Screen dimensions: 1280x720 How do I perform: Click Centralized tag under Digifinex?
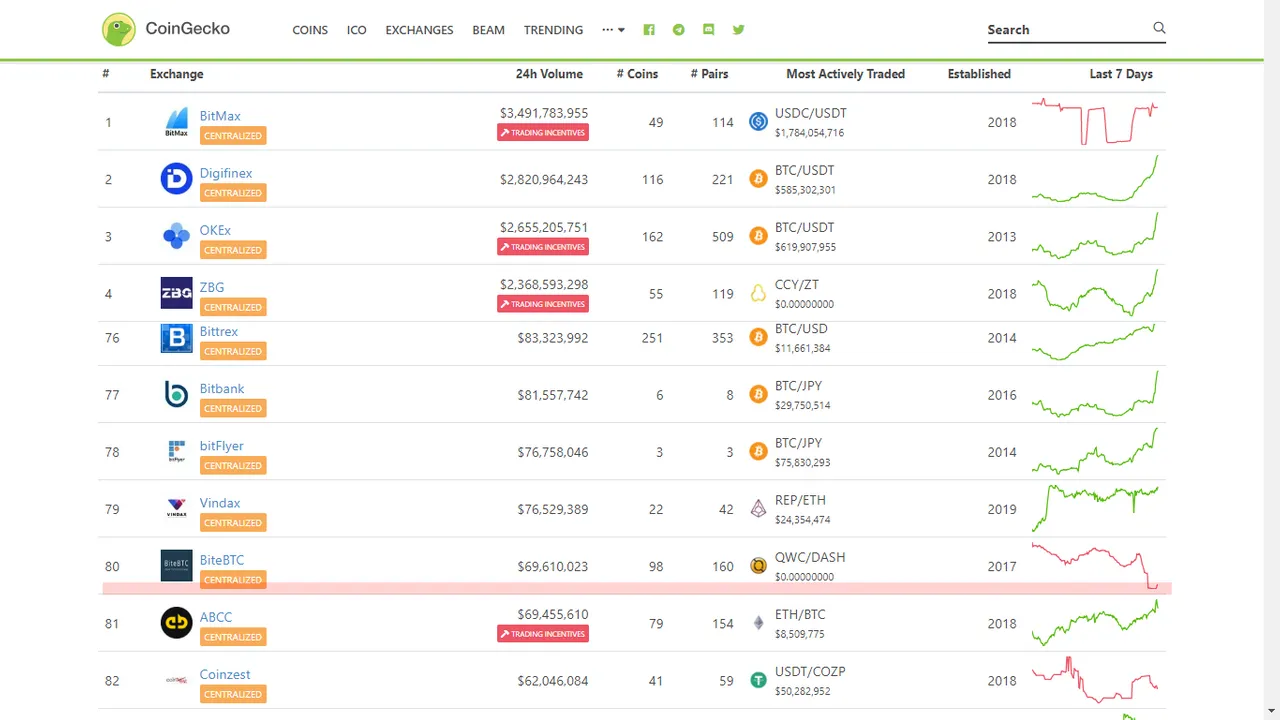point(233,193)
